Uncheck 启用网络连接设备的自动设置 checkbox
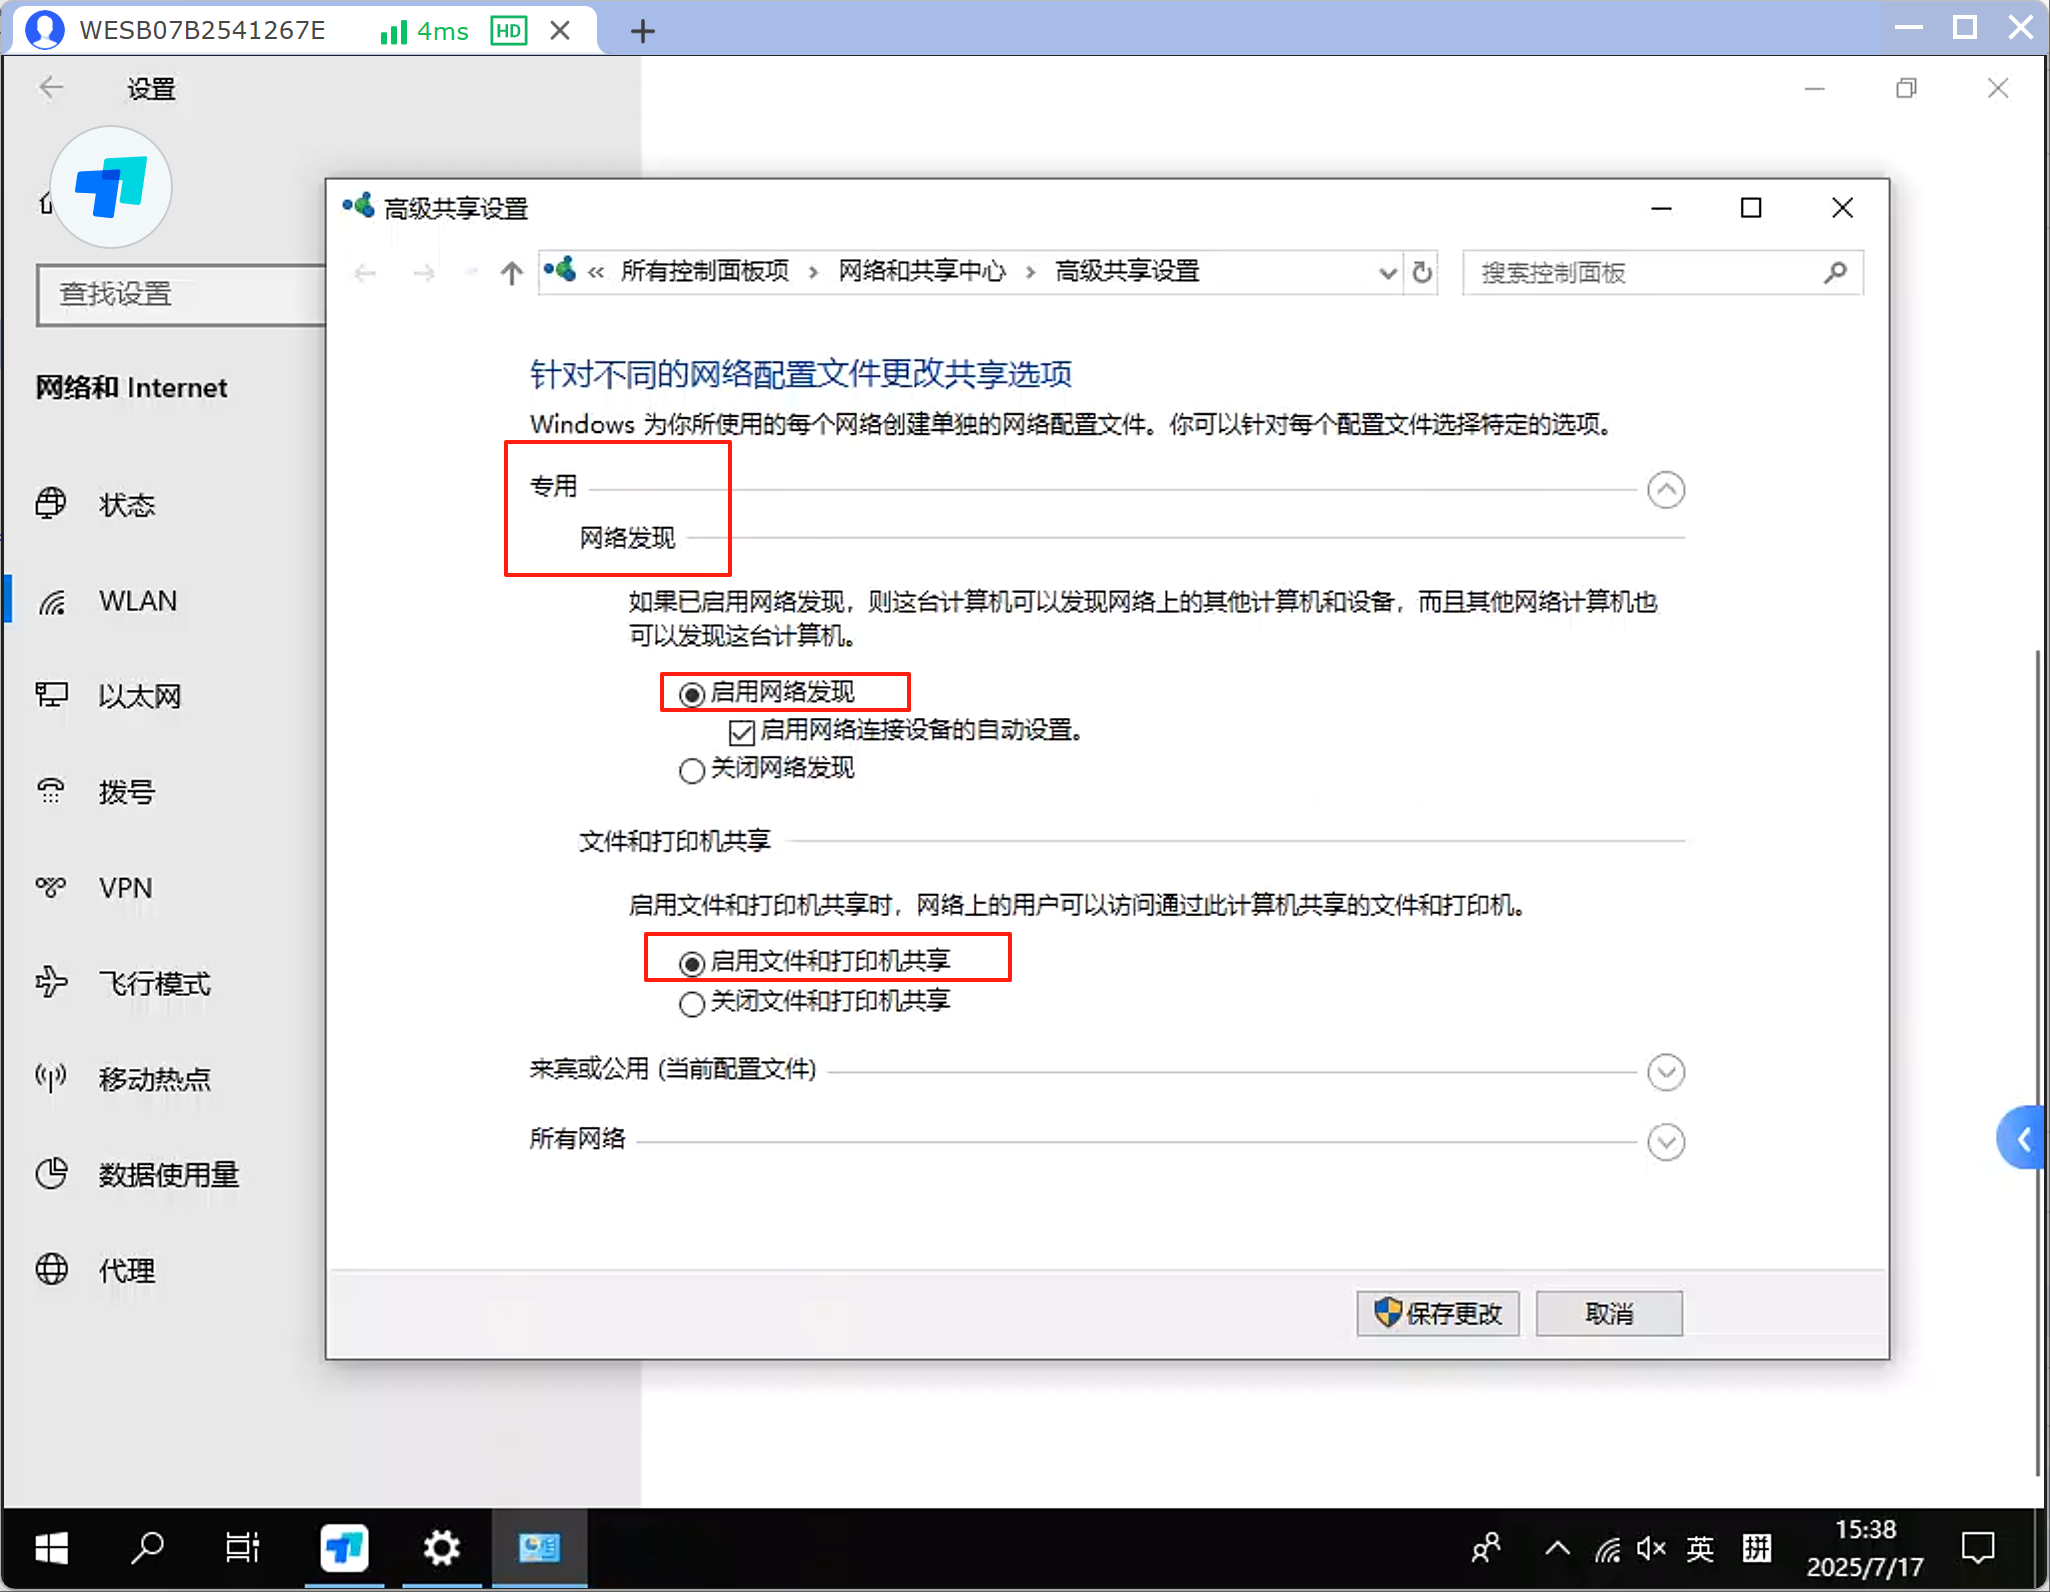The height and width of the screenshot is (1592, 2050). pyautogui.click(x=742, y=732)
